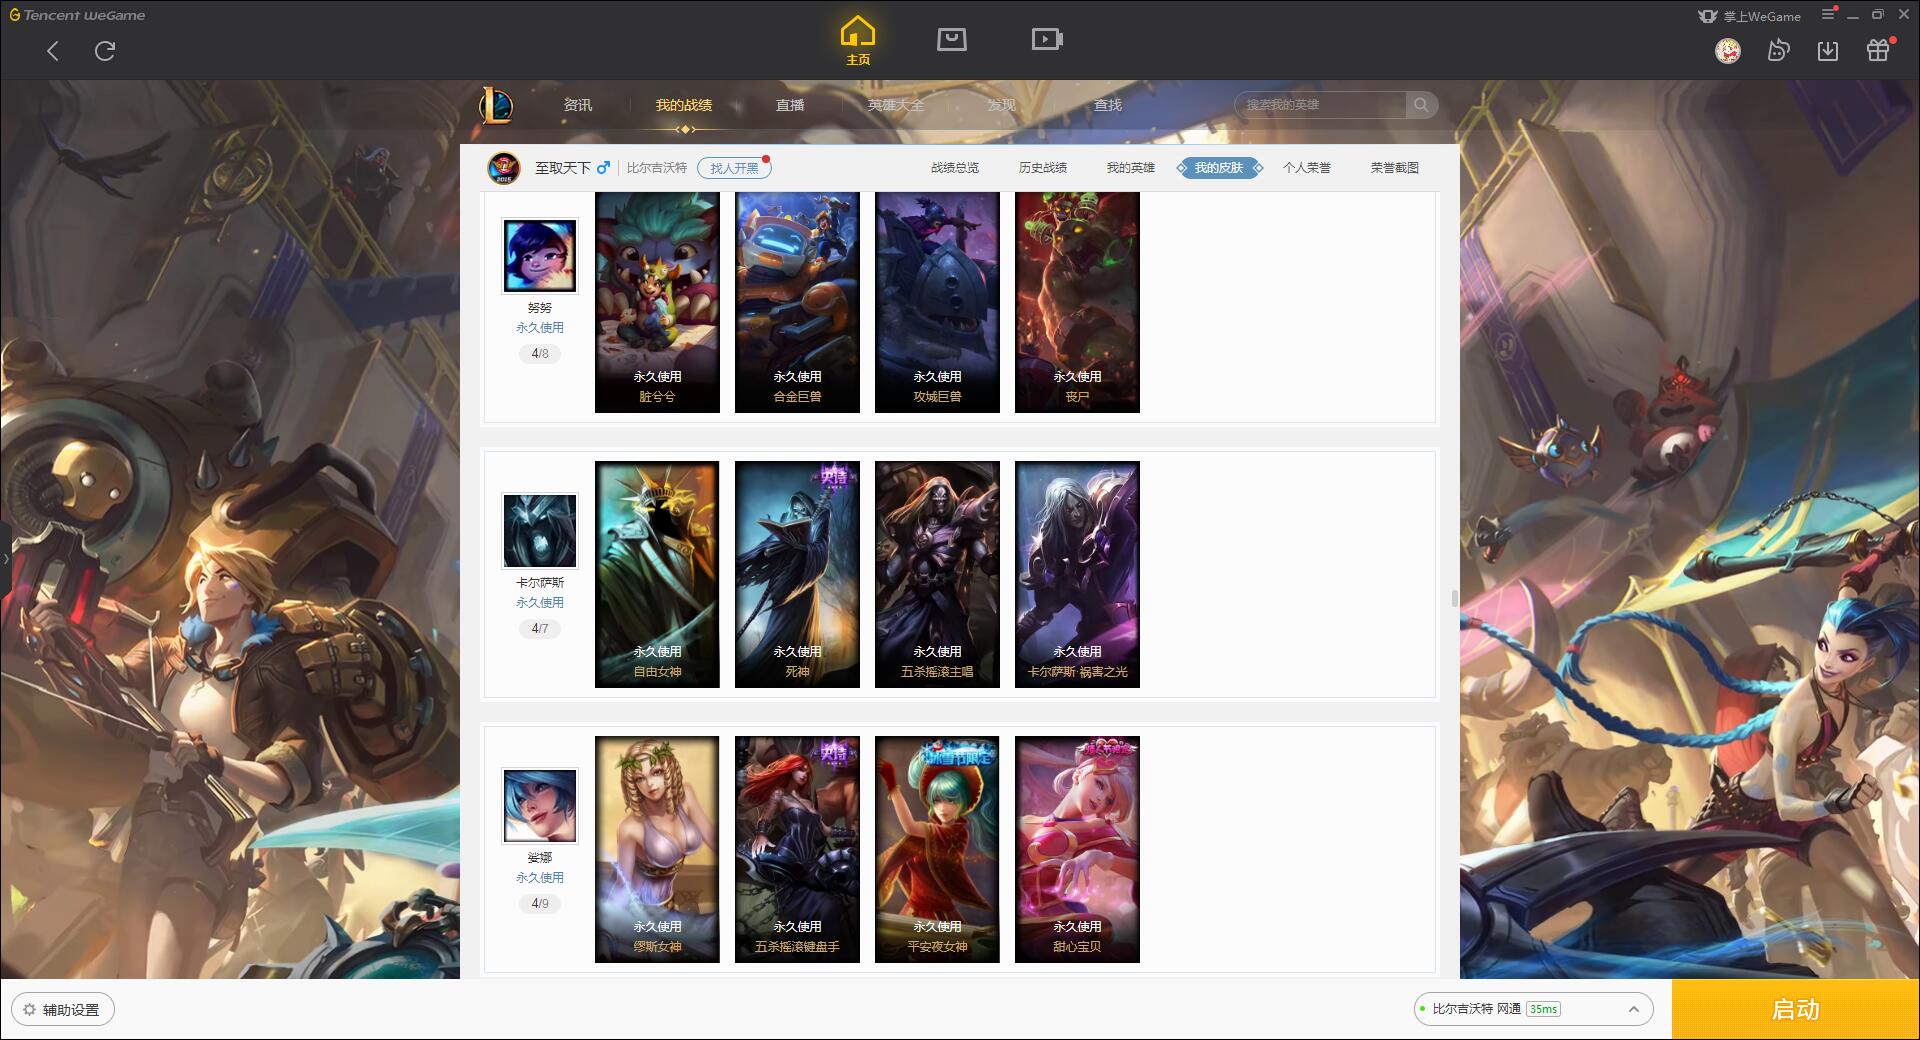This screenshot has height=1040, width=1920.
Task: Open the 攻城巨兽 skin card
Action: click(x=937, y=302)
